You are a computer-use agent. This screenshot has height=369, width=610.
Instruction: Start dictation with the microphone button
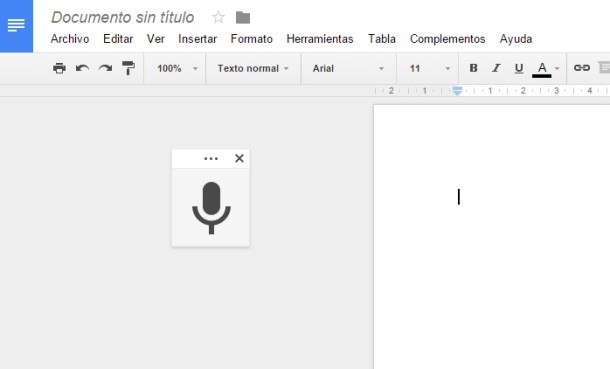click(x=211, y=208)
